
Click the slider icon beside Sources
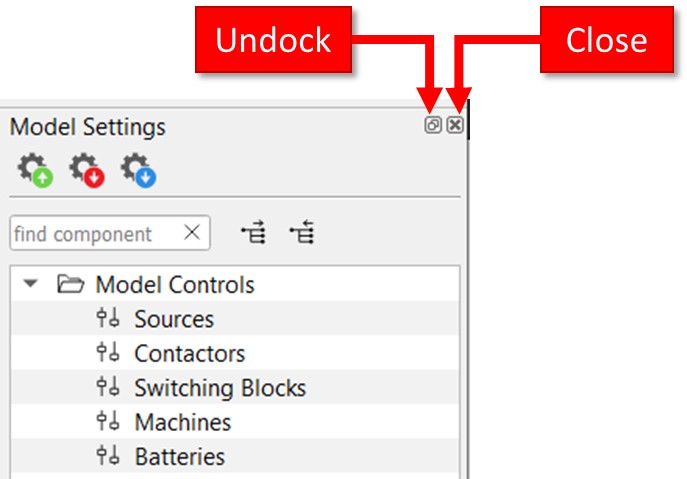(108, 320)
